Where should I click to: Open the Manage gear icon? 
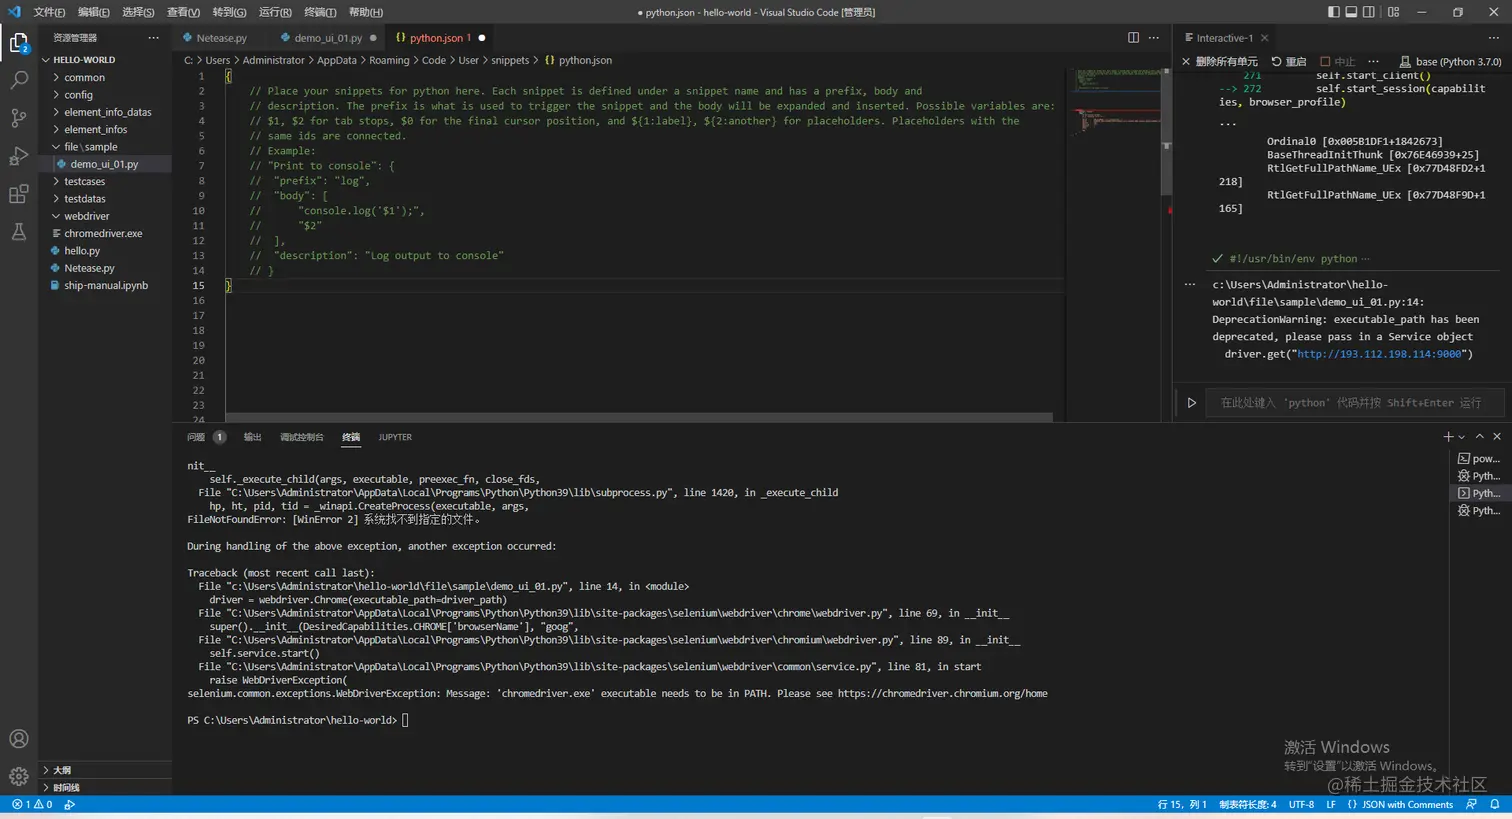(19, 776)
